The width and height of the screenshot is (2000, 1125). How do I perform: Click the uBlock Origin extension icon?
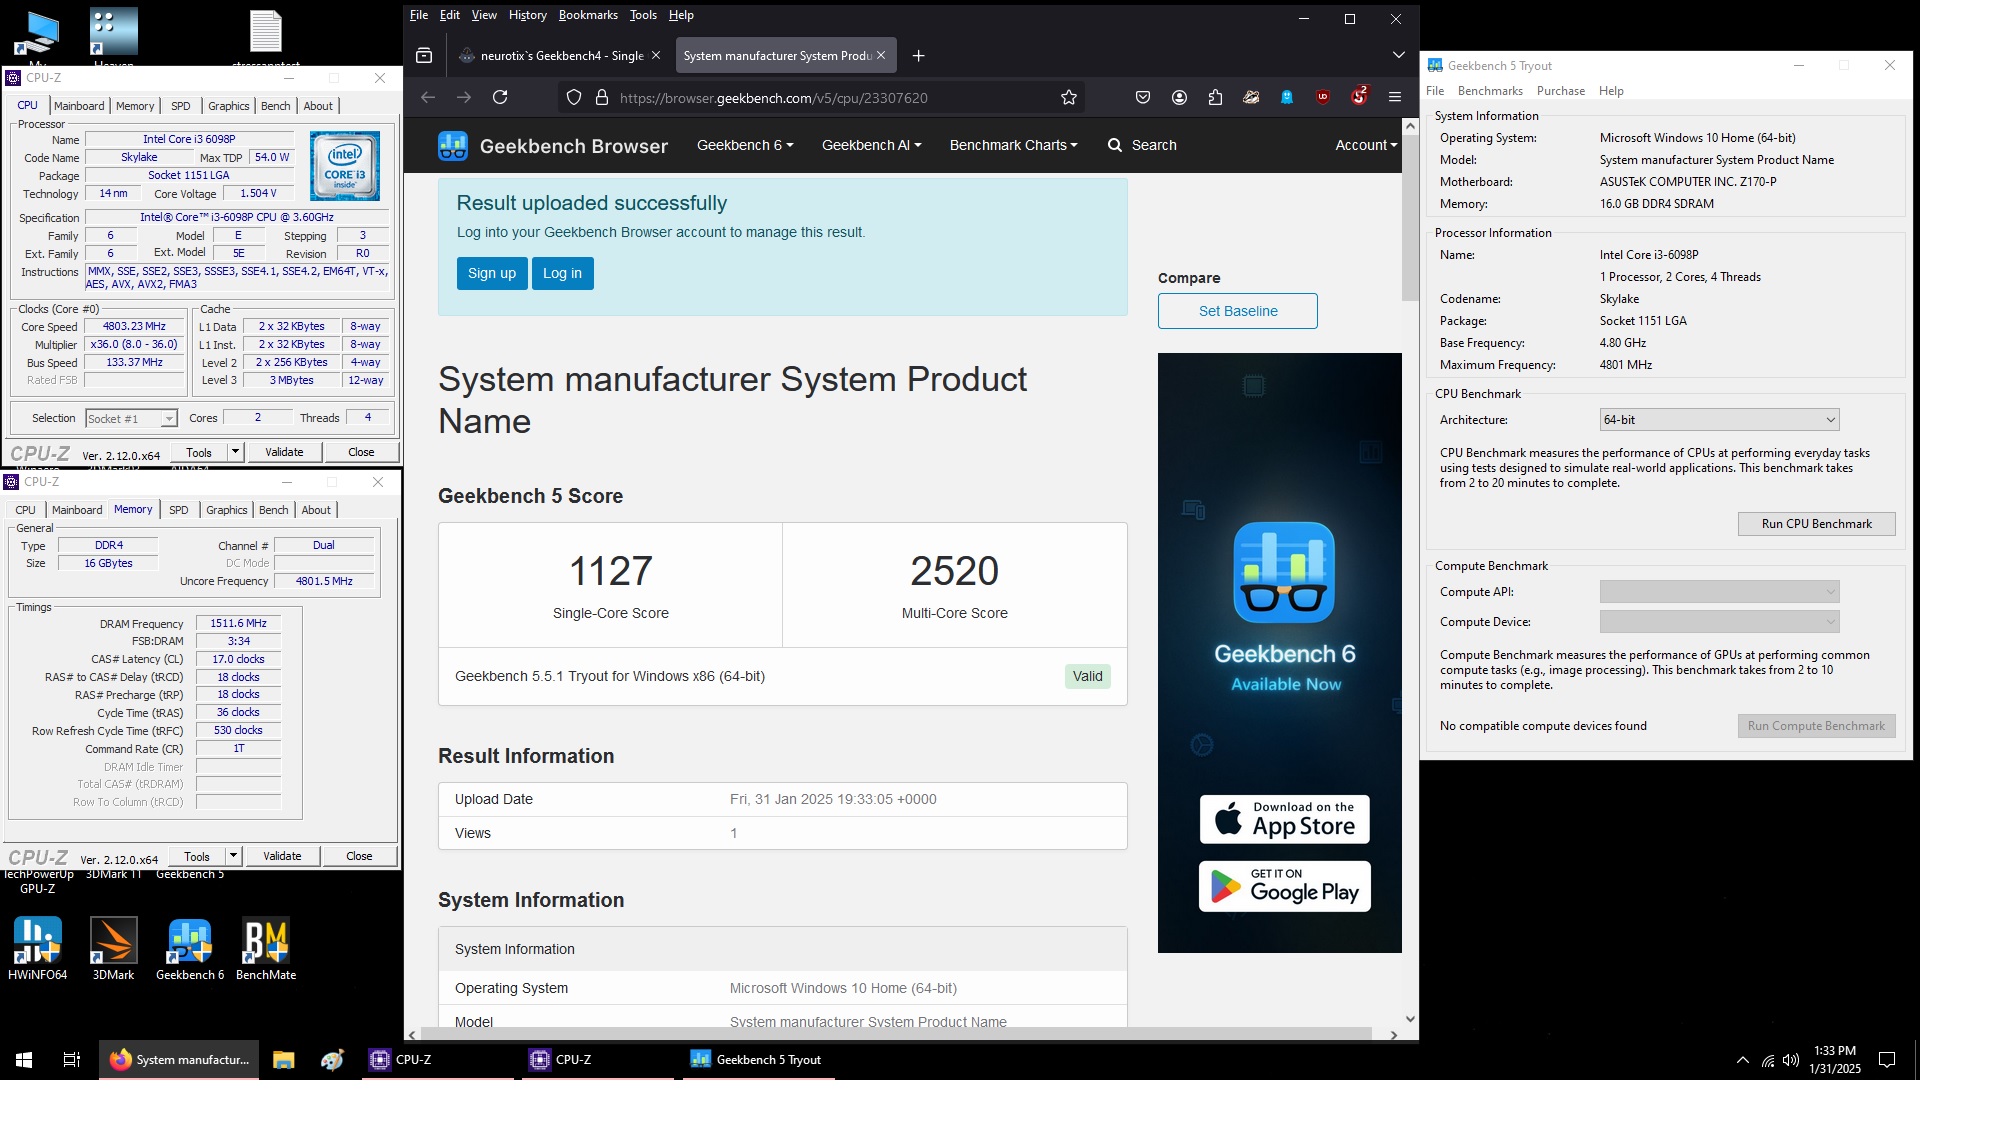[x=1323, y=97]
